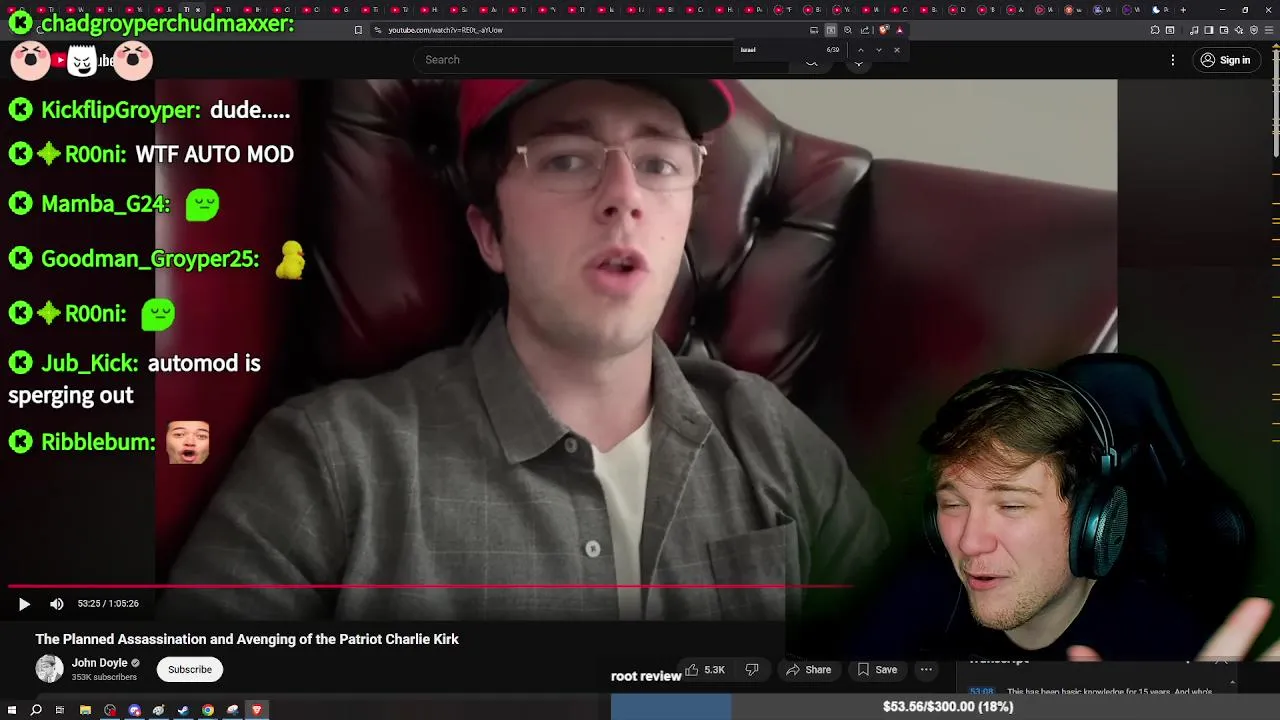Click the $53.56/$300.00 donation goal bar

945,707
